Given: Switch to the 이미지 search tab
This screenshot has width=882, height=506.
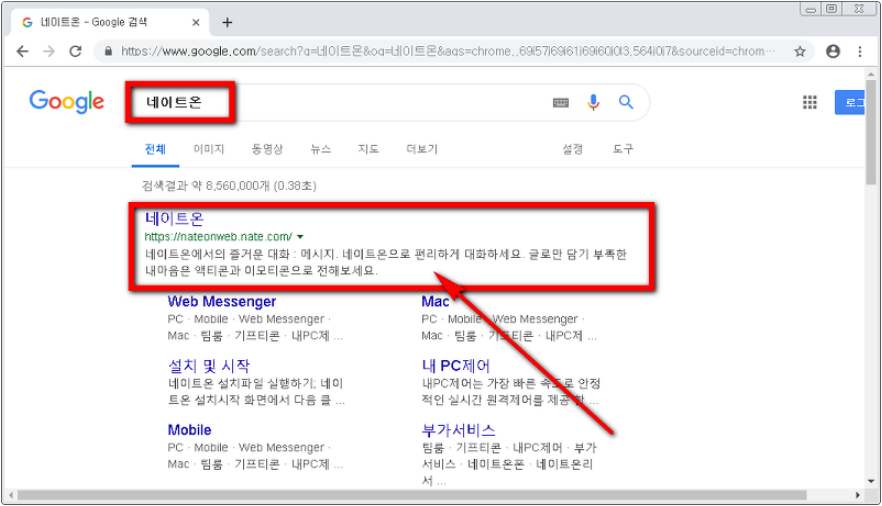Looking at the screenshot, I should click(209, 150).
